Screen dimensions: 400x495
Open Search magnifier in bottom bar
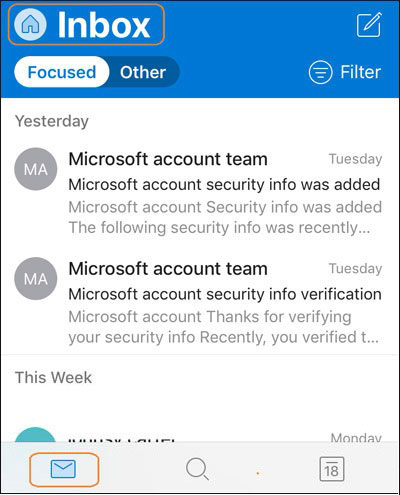click(x=197, y=469)
